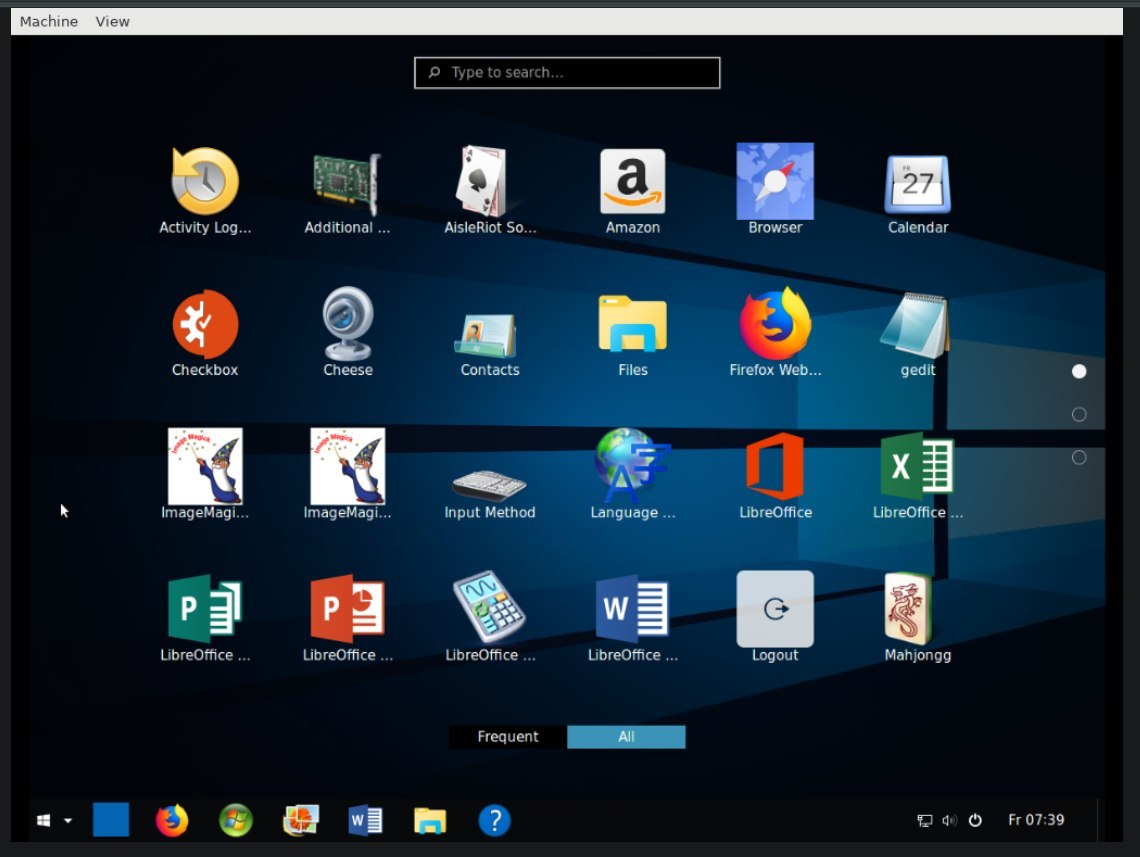Click the network status tray icon

point(924,821)
